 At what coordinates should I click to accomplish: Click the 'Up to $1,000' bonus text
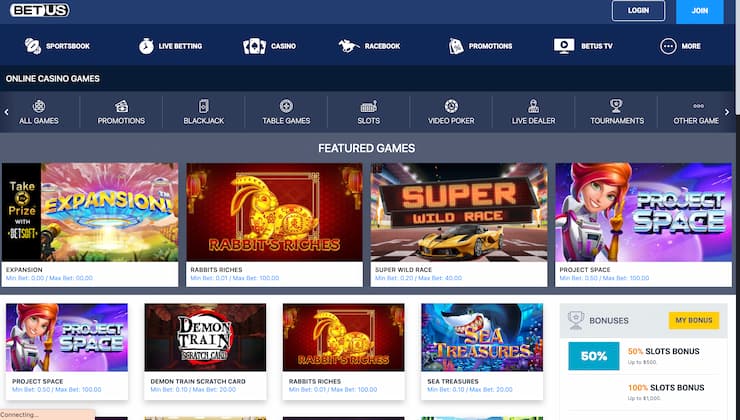(x=644, y=398)
